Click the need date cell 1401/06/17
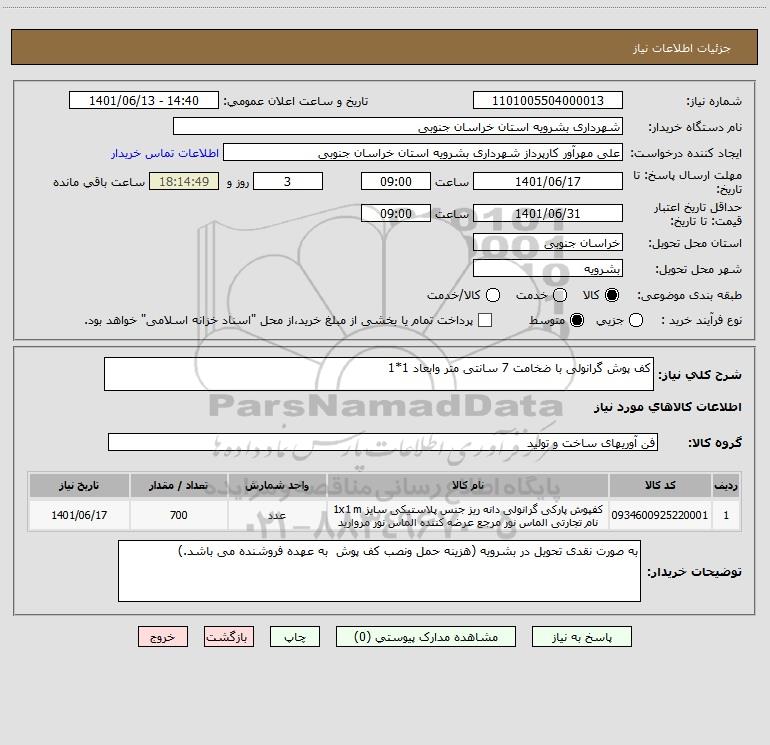Image resolution: width=770 pixels, height=745 pixels. click(x=79, y=515)
